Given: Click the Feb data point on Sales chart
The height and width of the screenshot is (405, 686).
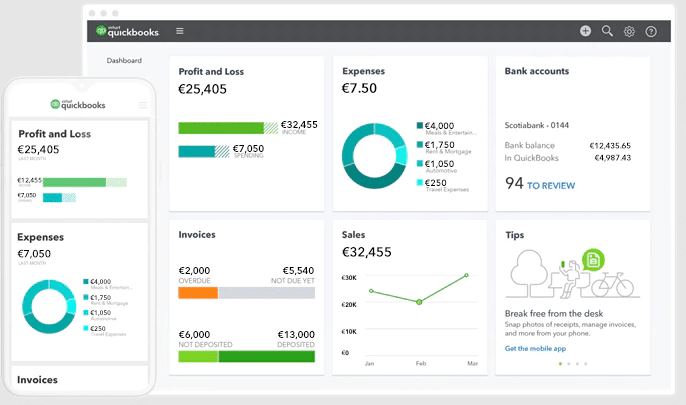Looking at the screenshot, I should [419, 302].
